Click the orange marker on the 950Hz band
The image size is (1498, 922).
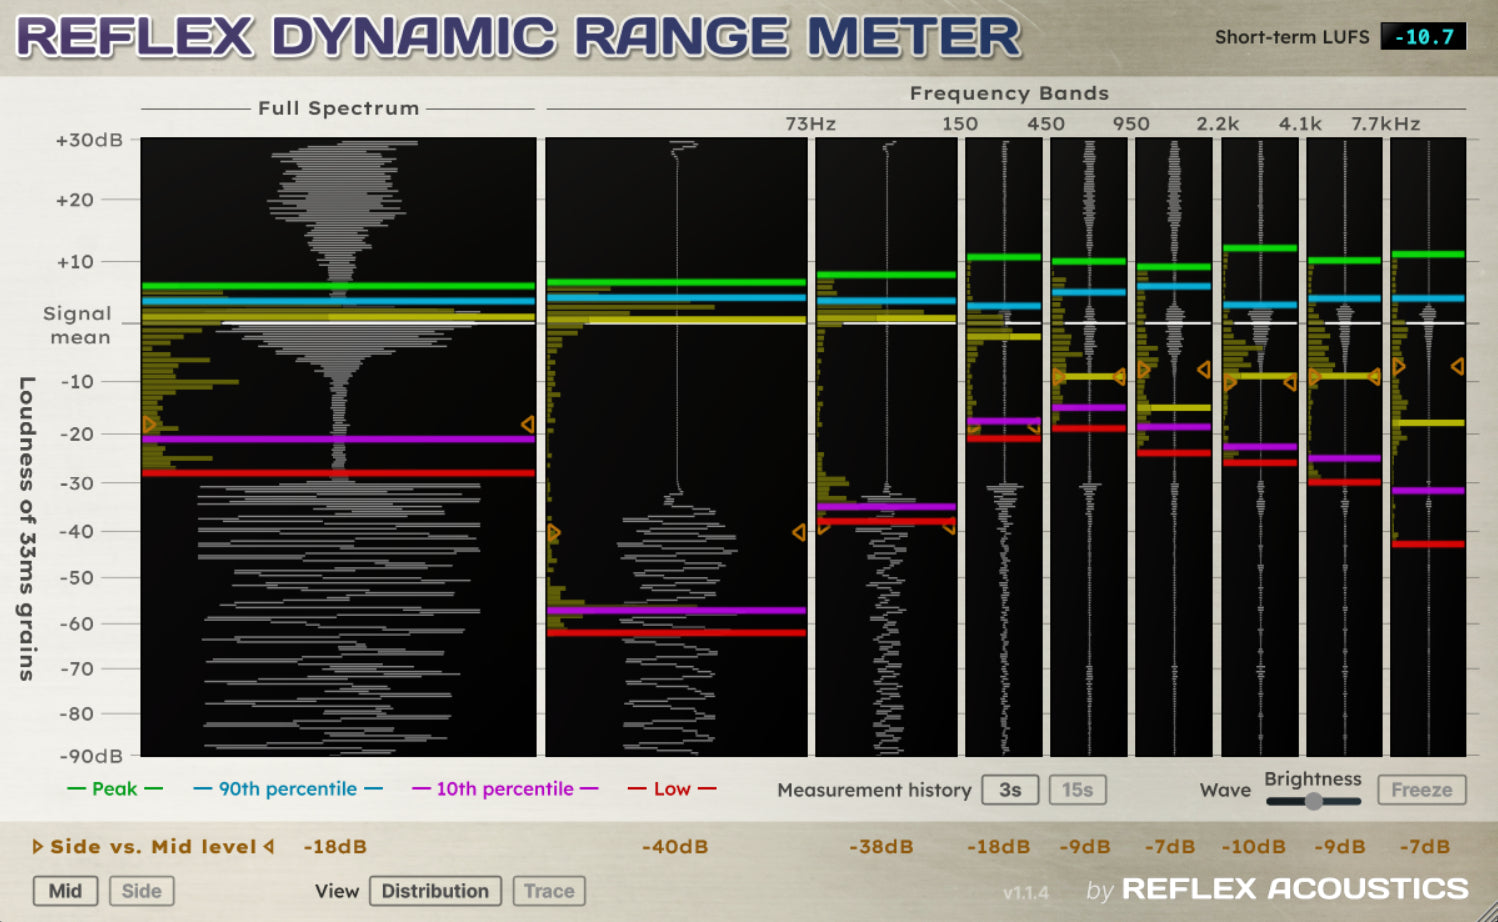(x=1143, y=369)
